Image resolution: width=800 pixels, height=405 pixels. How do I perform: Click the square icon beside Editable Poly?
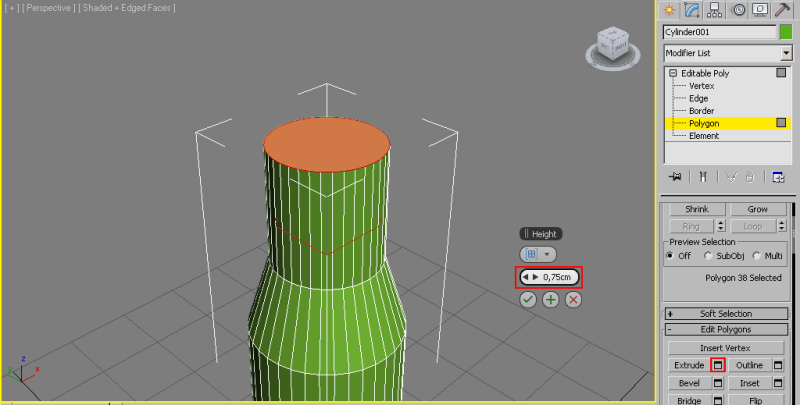point(781,73)
